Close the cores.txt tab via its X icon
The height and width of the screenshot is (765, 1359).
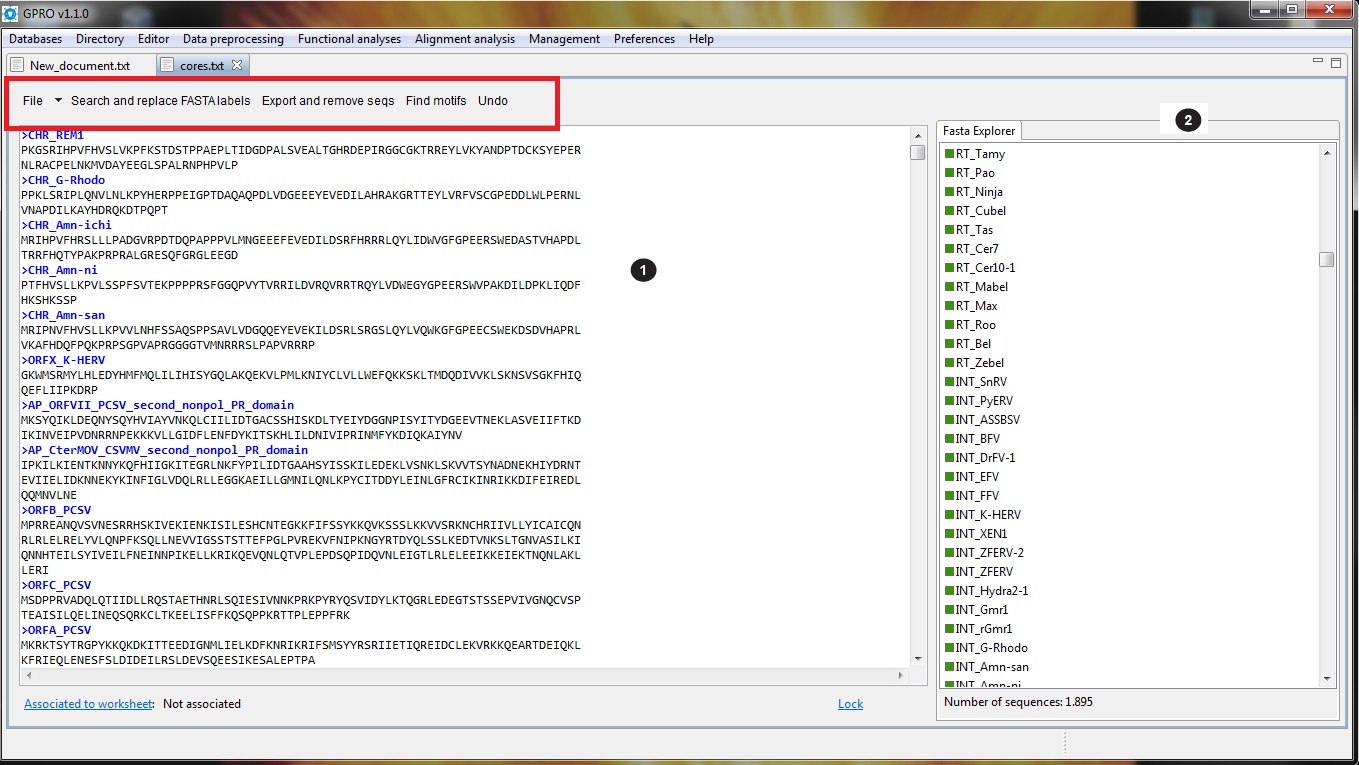pyautogui.click(x=237, y=65)
